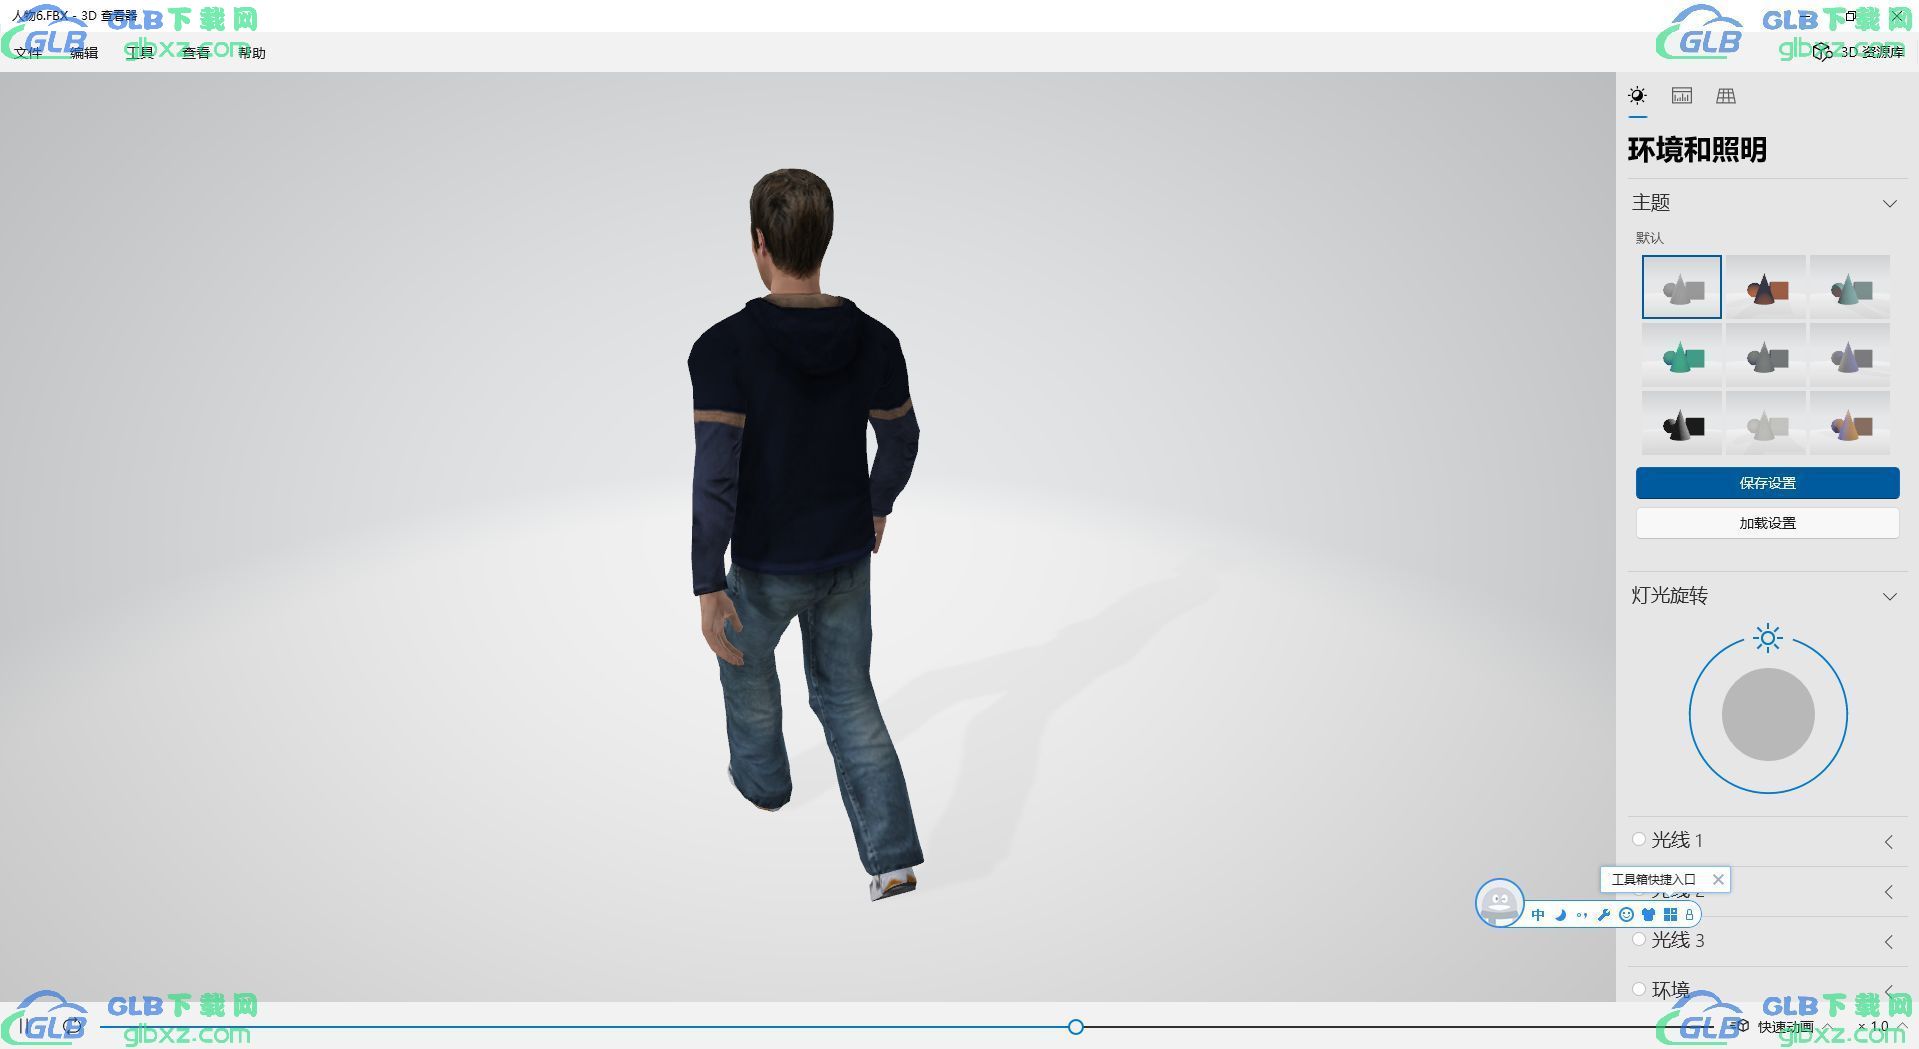Select the red-orange cone theme thumbnail
The width and height of the screenshot is (1919, 1049).
coord(1766,287)
